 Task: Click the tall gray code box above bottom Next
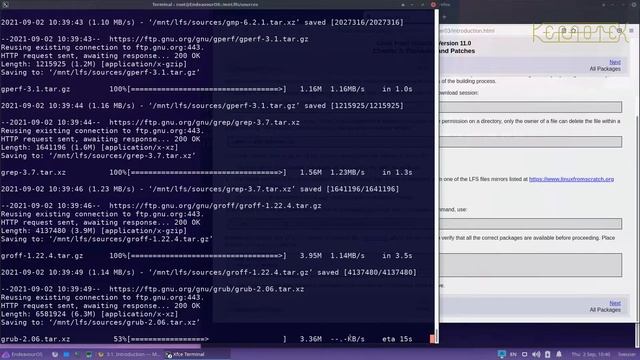(530, 265)
